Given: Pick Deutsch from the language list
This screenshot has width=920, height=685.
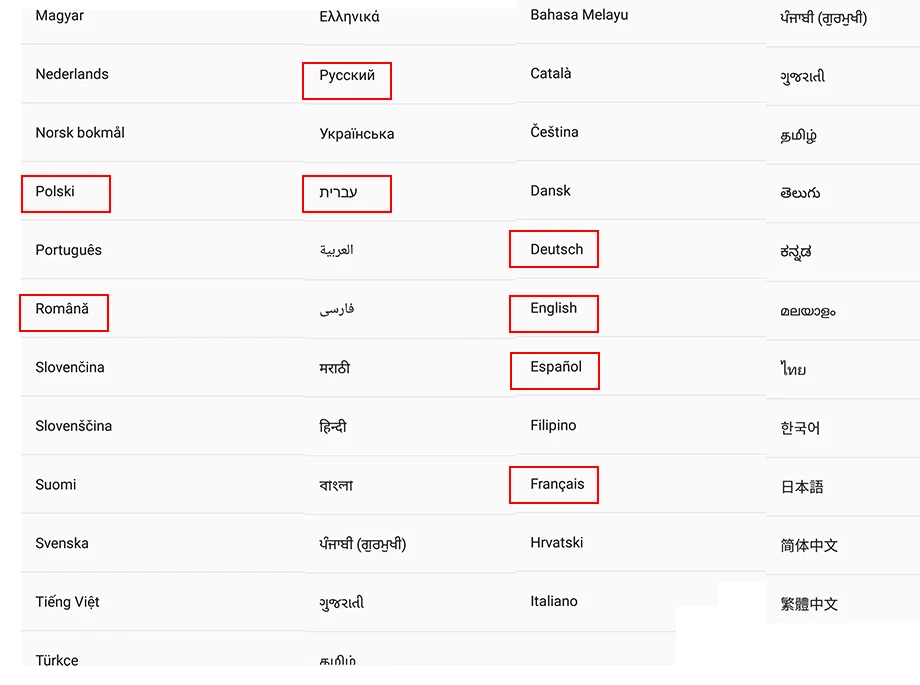Looking at the screenshot, I should click(556, 250).
